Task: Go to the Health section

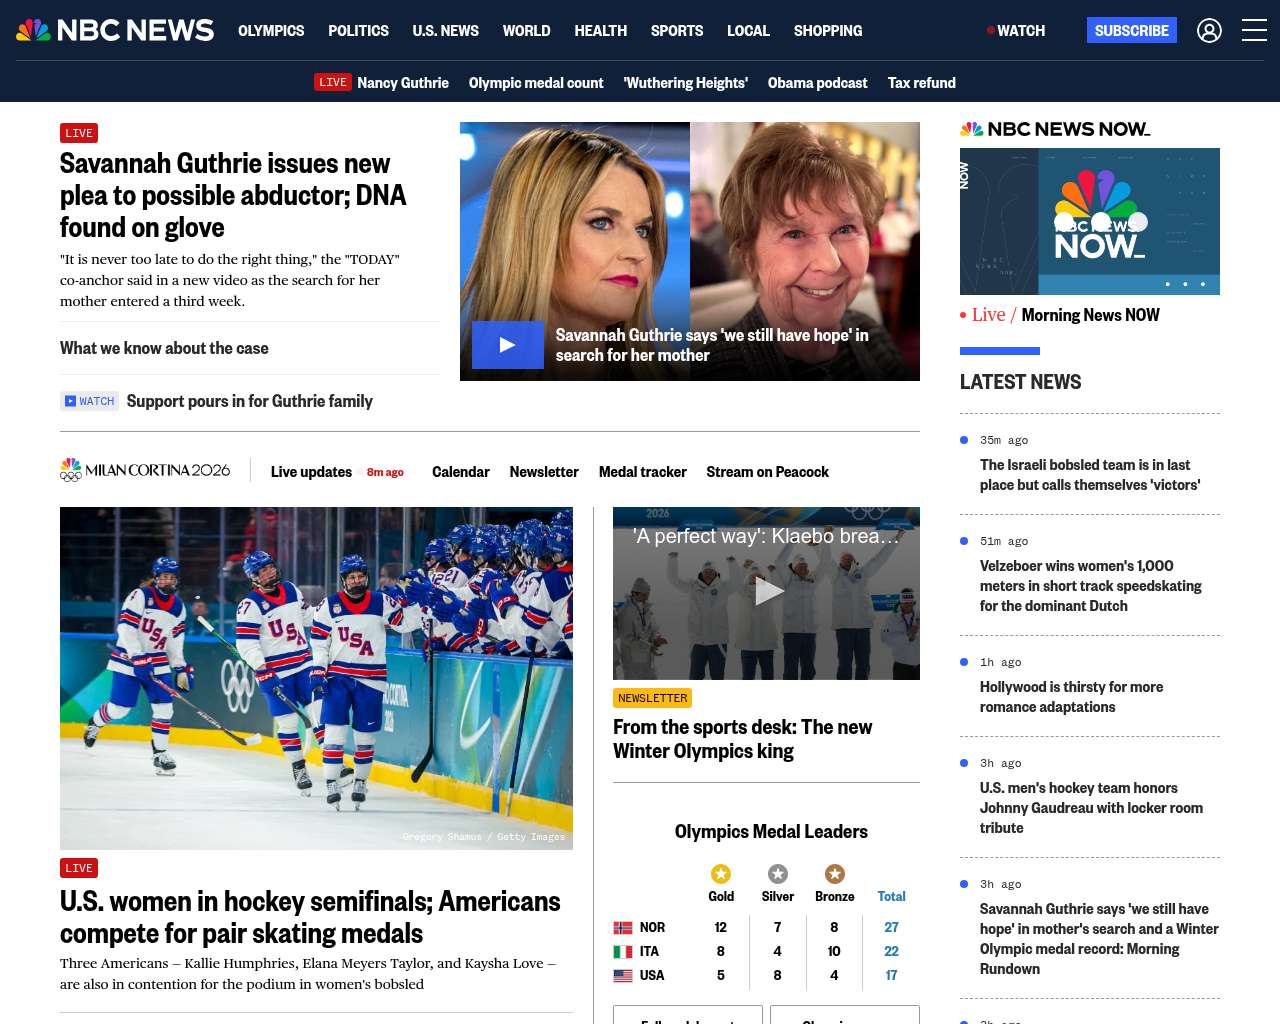Action: coord(600,31)
